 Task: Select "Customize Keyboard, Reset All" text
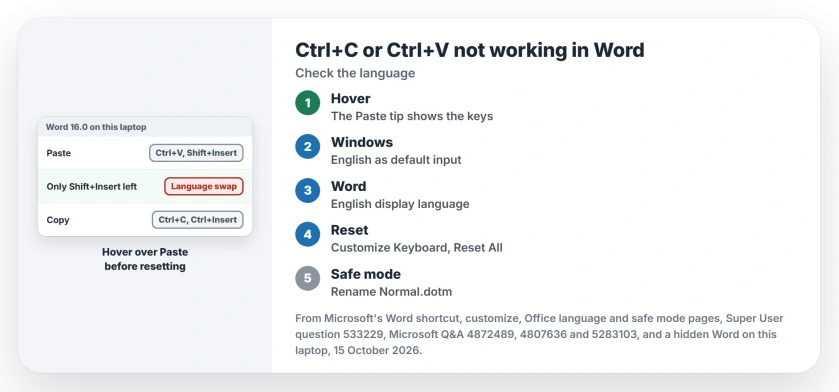pyautogui.click(x=417, y=248)
